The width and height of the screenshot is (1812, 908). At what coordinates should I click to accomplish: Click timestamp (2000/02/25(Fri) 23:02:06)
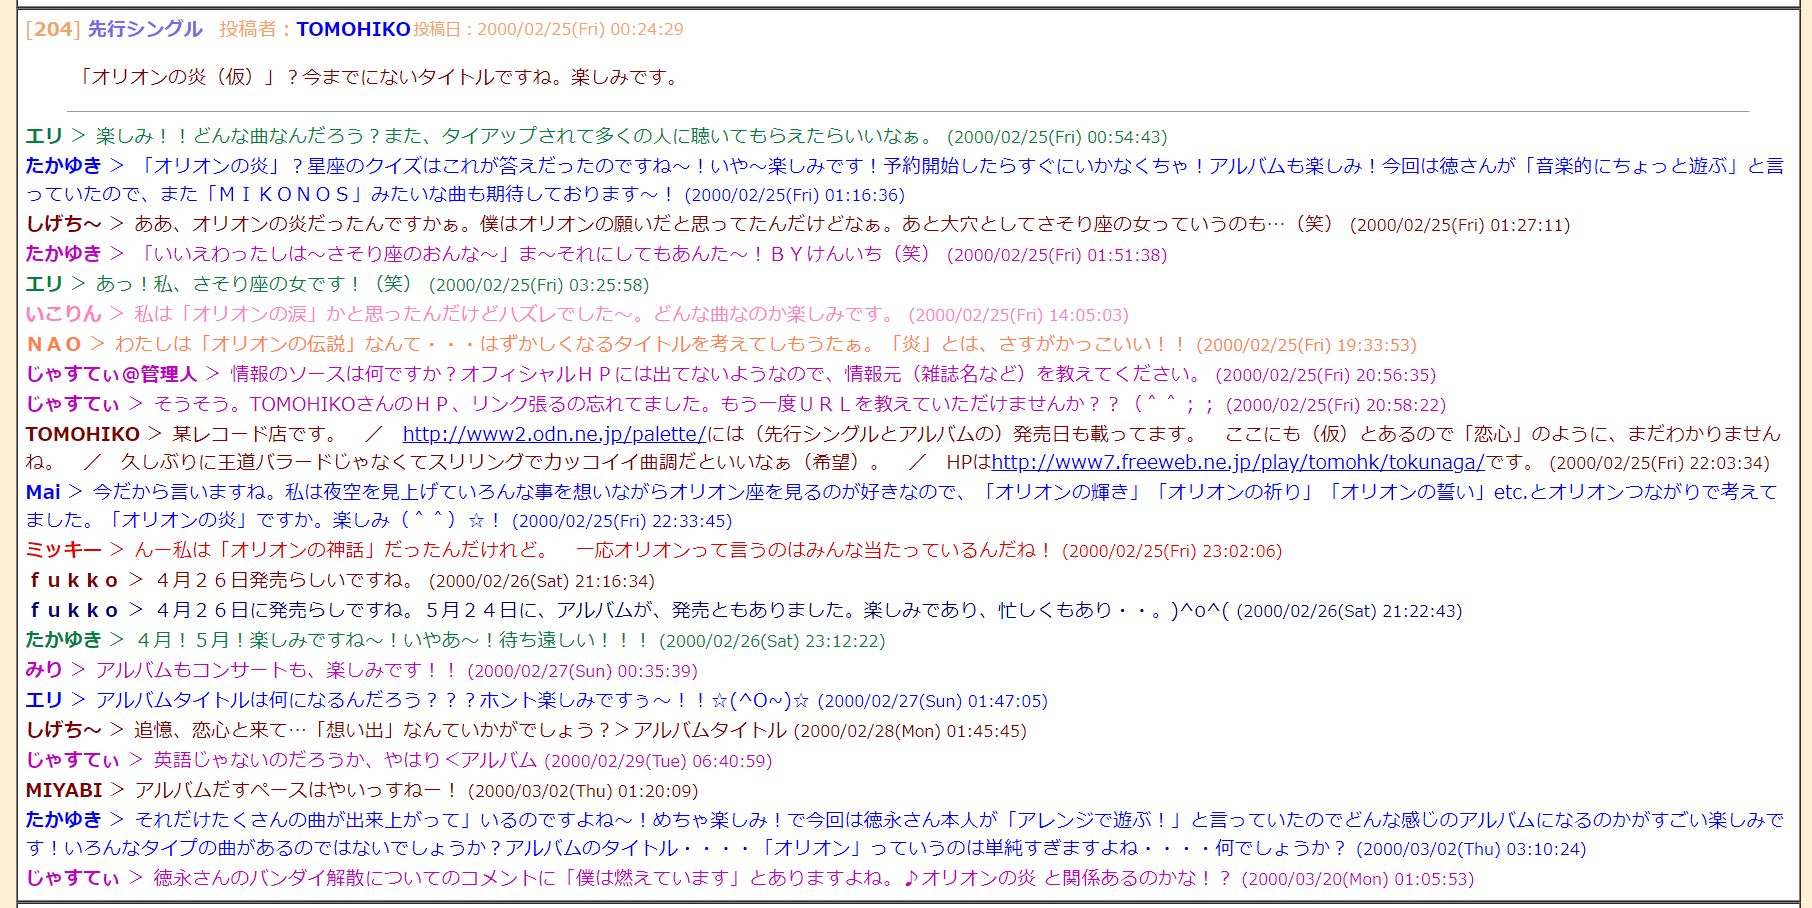click(x=1172, y=551)
